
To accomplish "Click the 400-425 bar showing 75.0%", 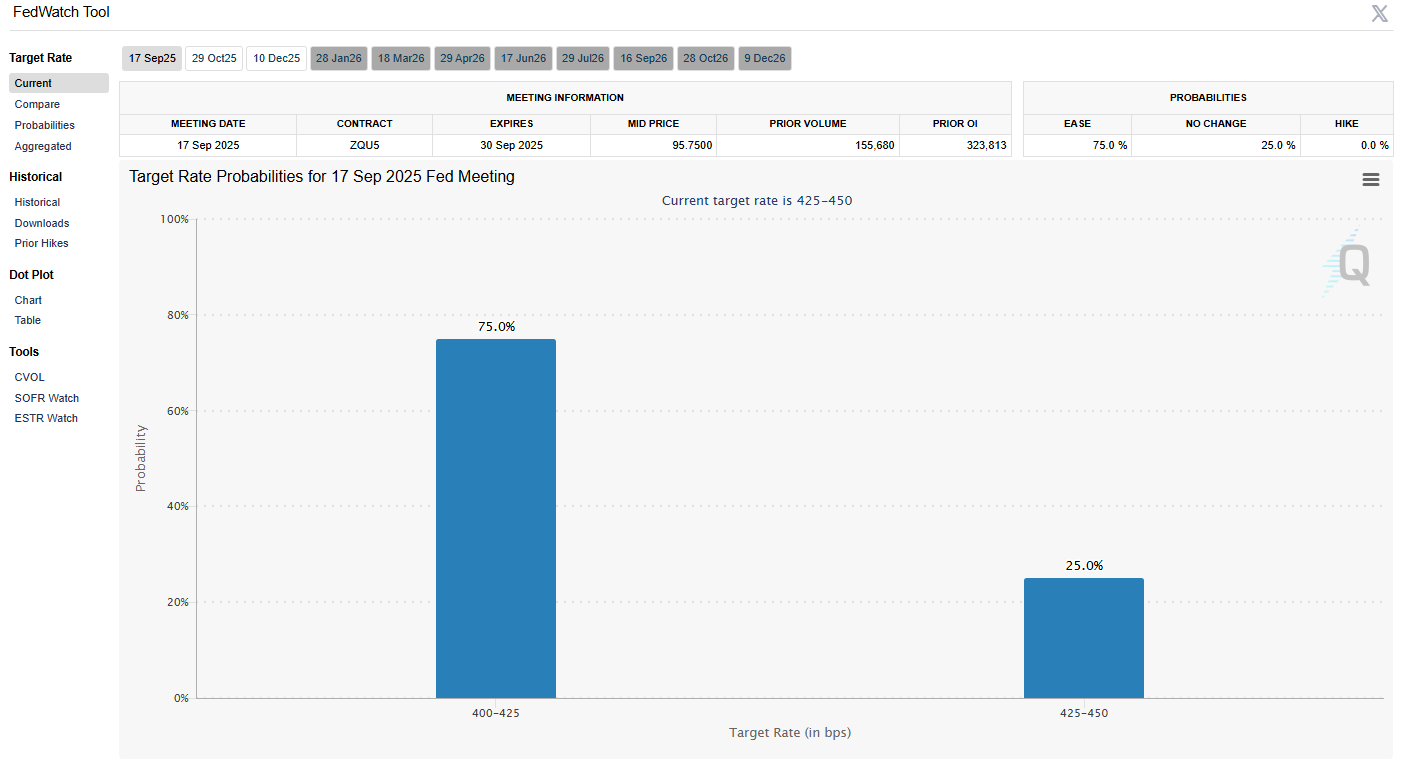I will coord(495,518).
